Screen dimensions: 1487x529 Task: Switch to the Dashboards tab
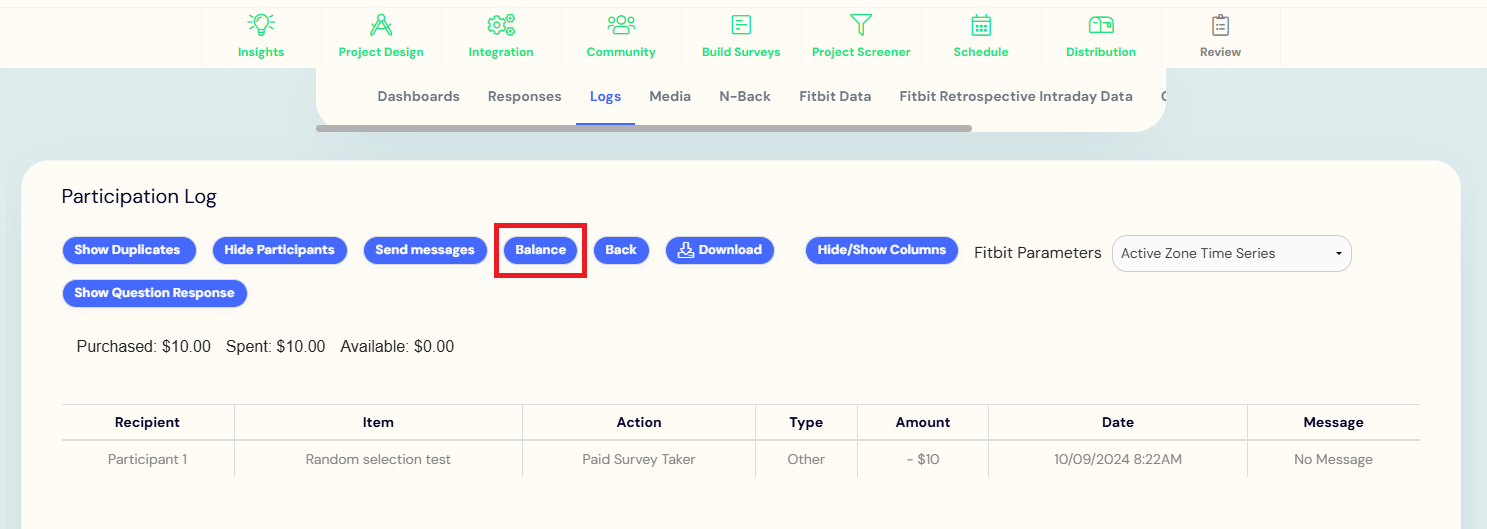pyautogui.click(x=418, y=97)
